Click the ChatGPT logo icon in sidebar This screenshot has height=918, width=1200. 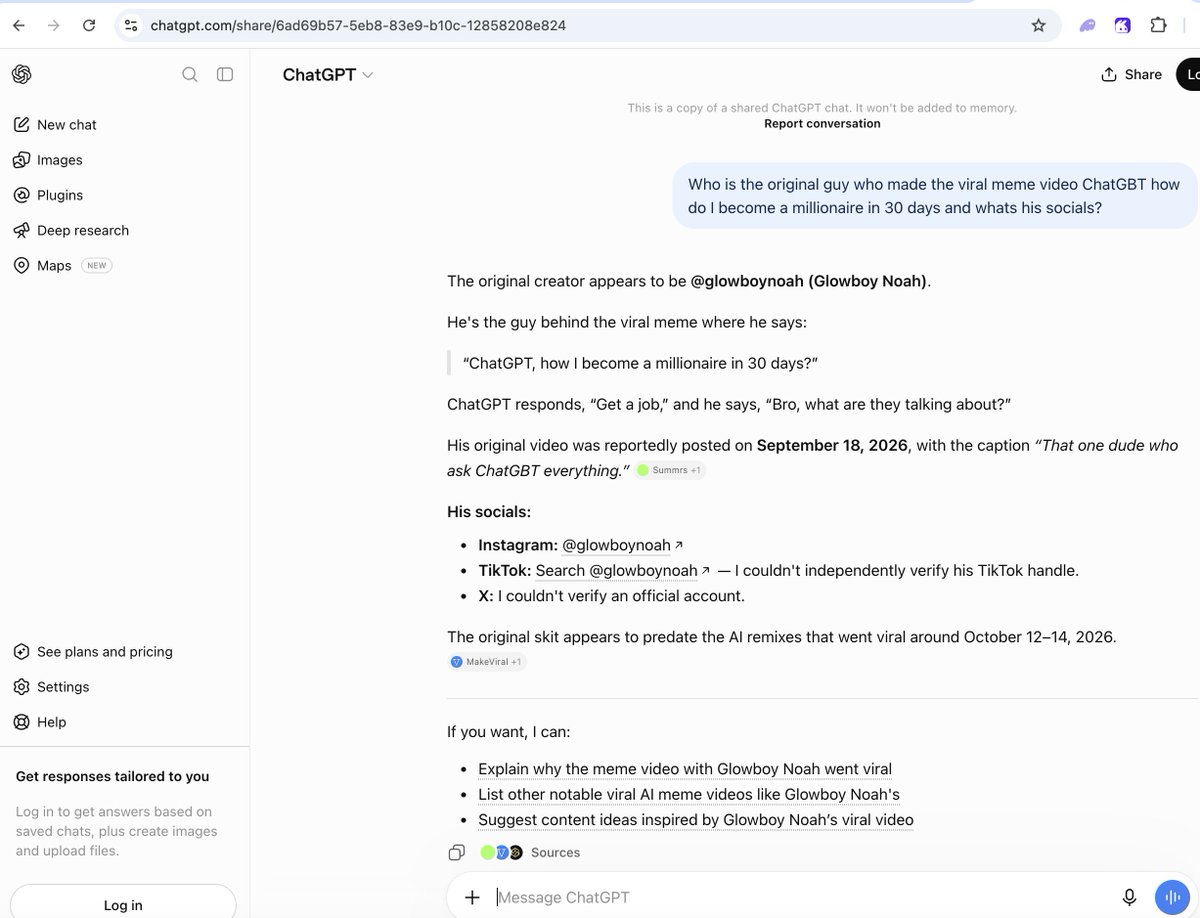pyautogui.click(x=21, y=74)
